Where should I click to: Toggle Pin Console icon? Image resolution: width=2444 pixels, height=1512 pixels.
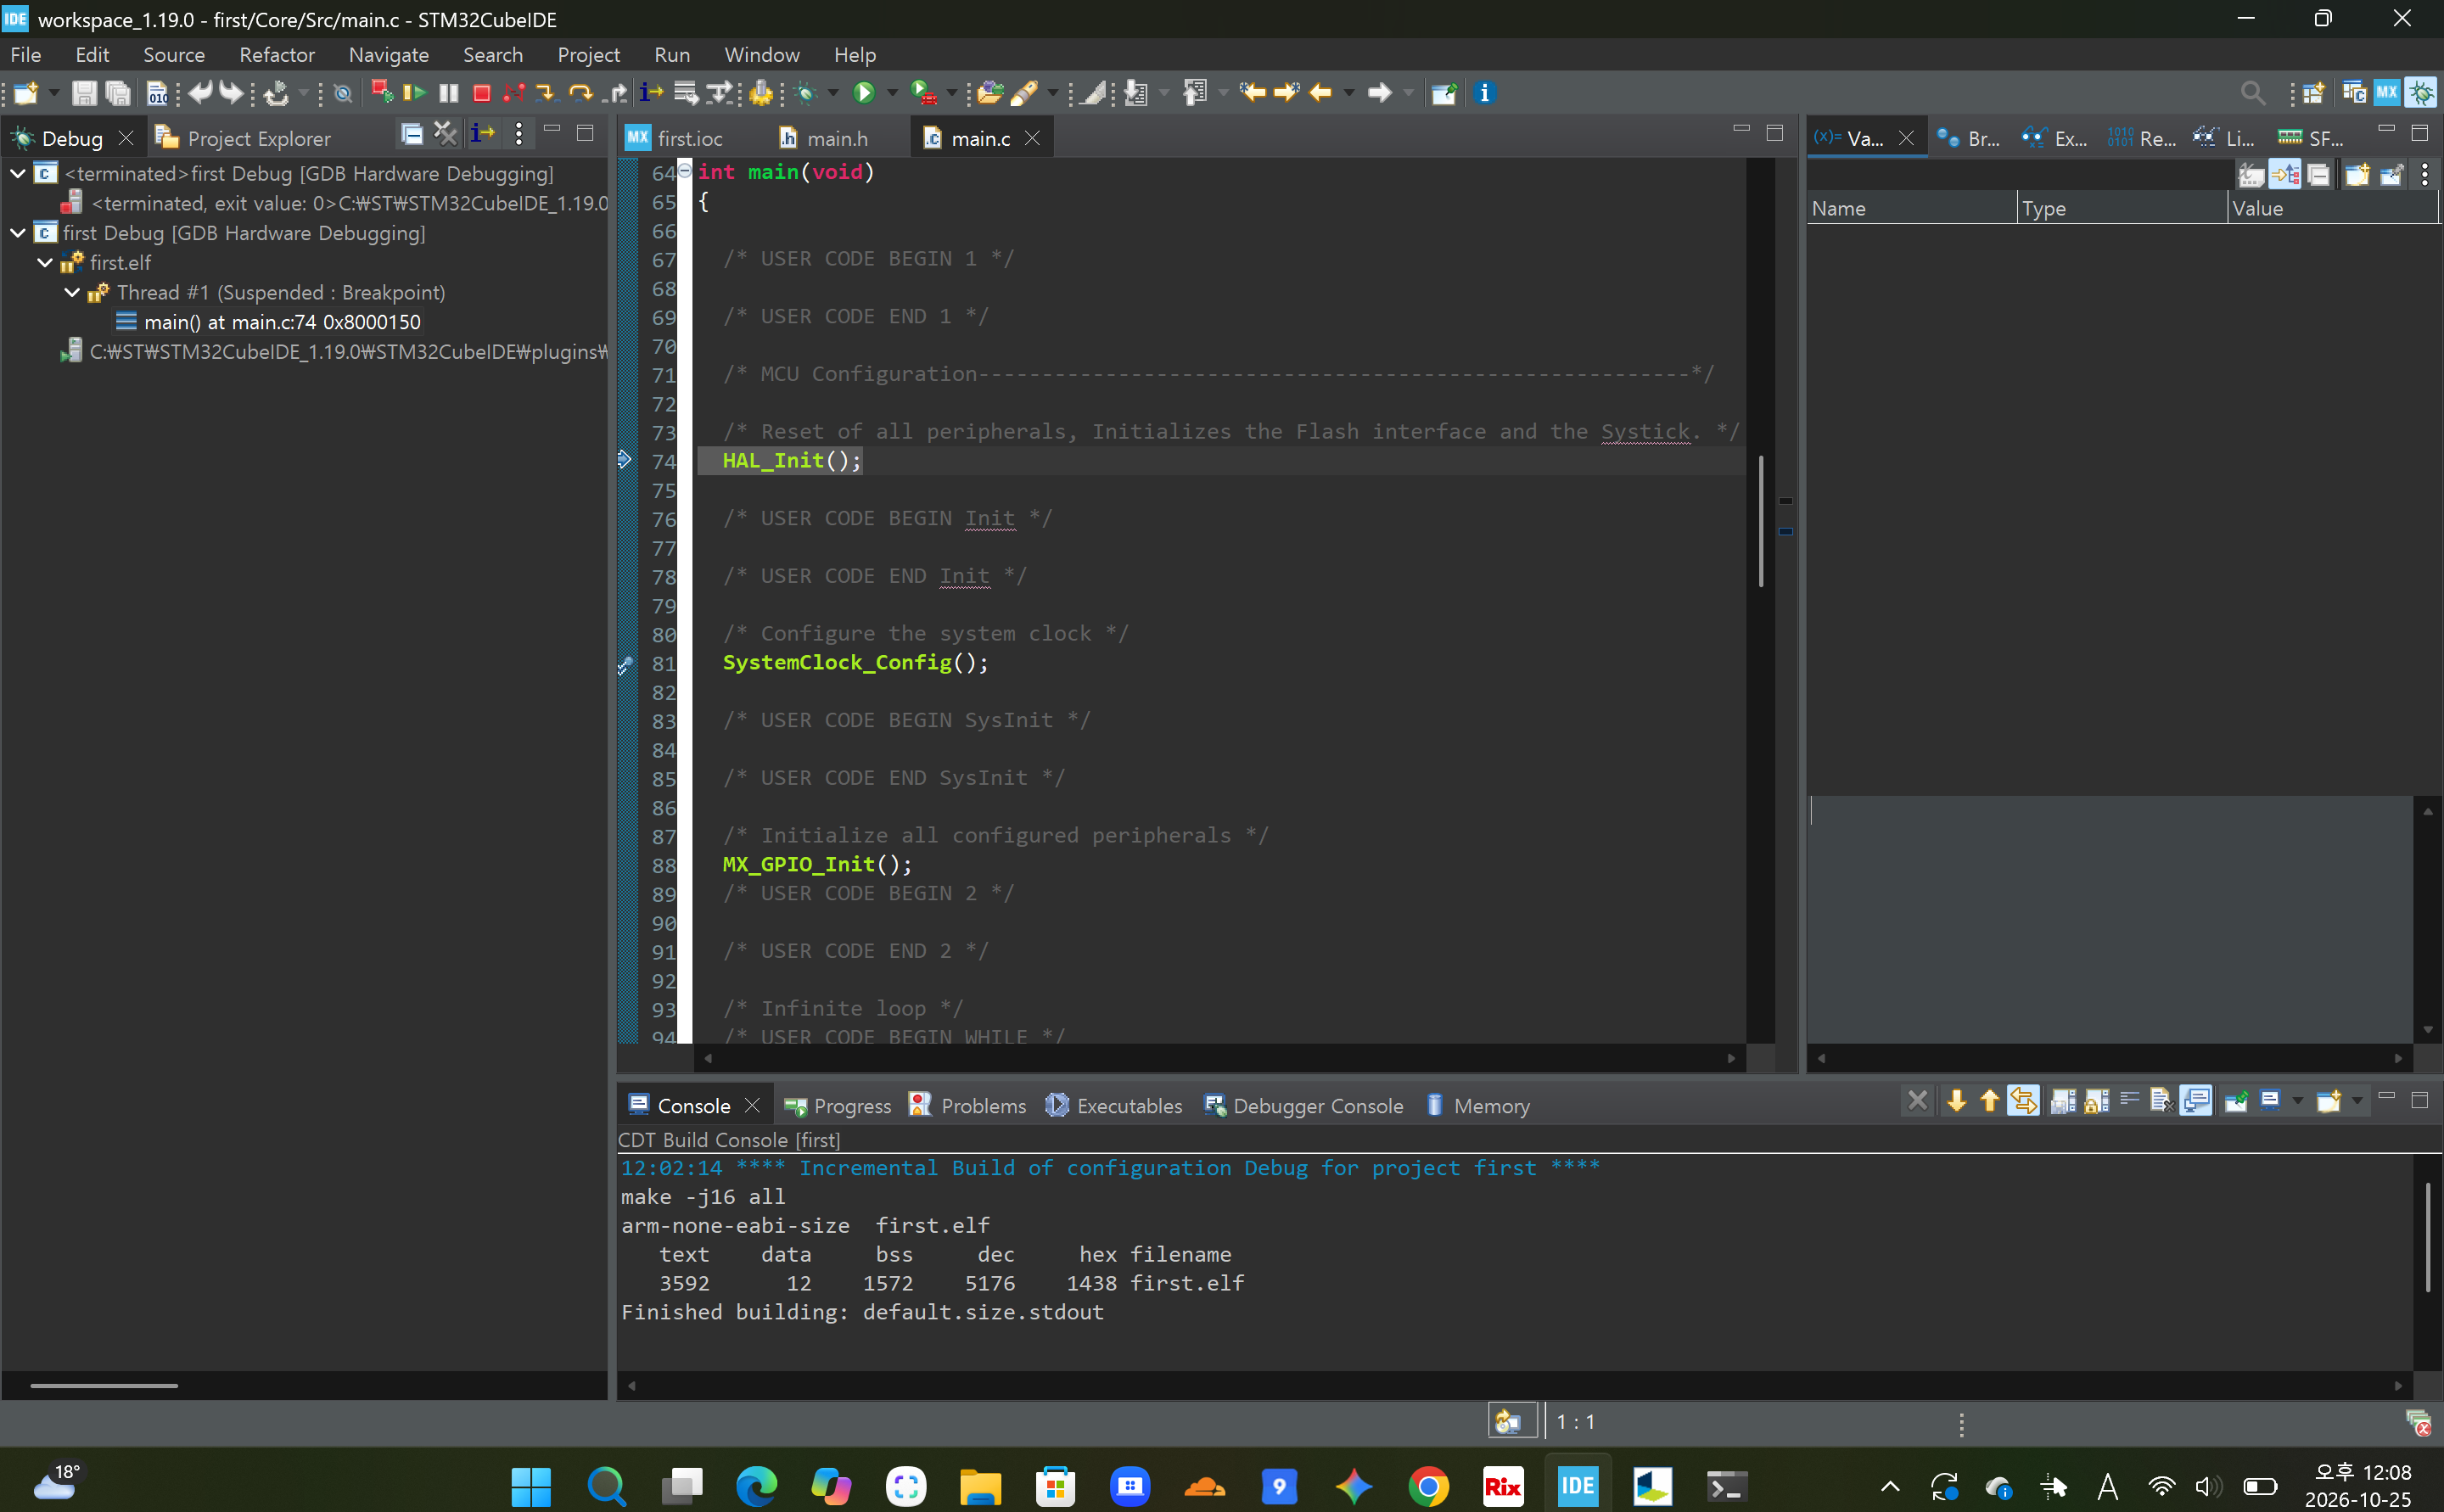click(2236, 1101)
